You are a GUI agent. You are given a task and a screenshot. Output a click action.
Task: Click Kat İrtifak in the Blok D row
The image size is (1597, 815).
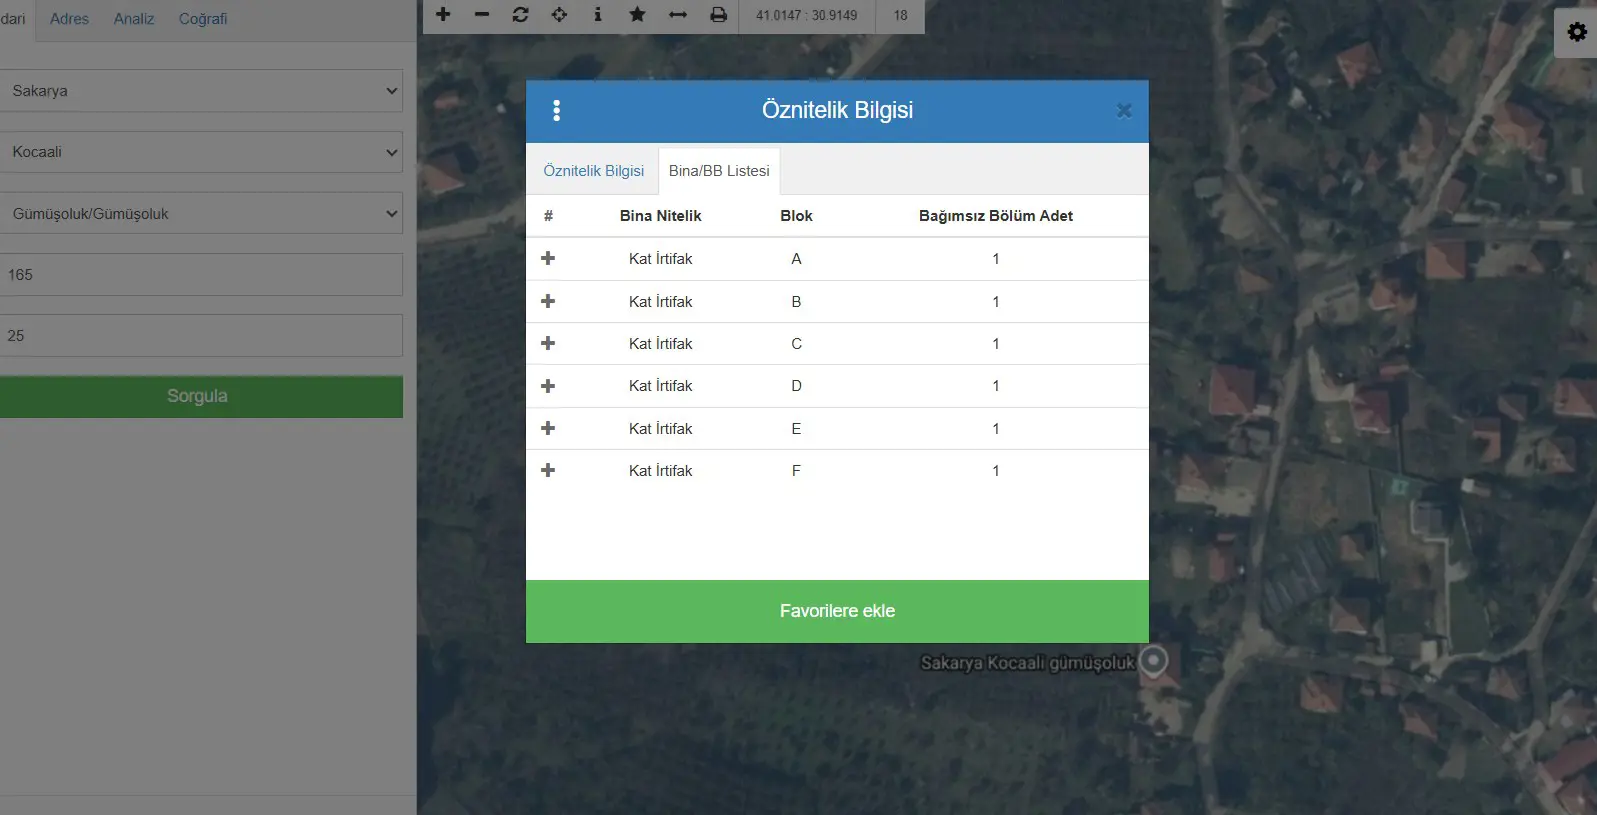click(x=660, y=386)
